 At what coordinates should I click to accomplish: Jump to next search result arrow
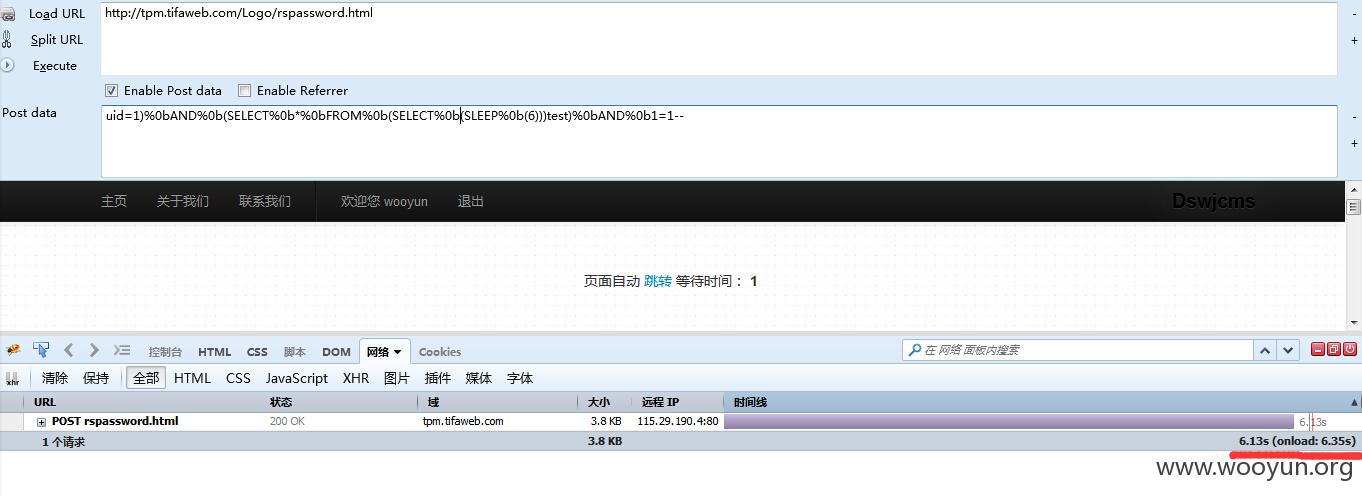click(1288, 350)
